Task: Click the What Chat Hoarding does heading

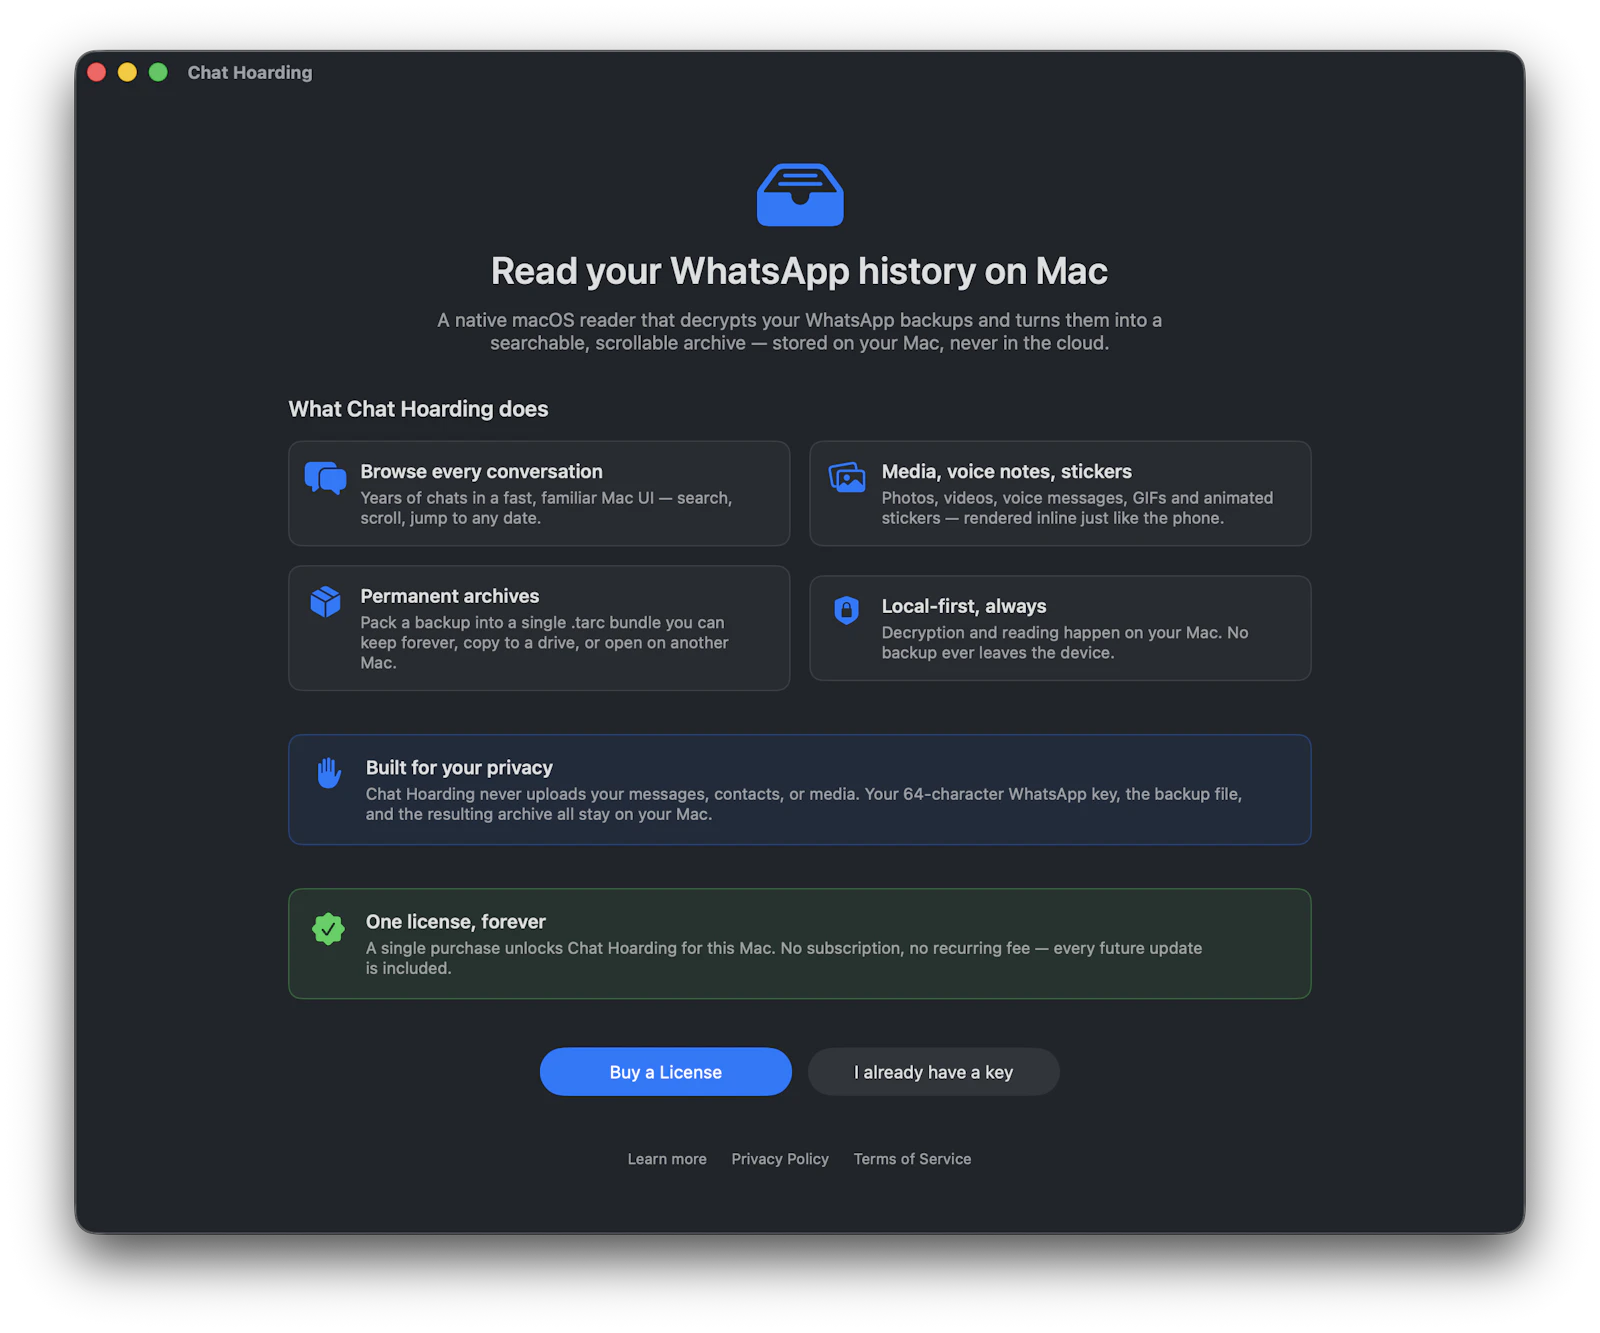Action: [419, 409]
